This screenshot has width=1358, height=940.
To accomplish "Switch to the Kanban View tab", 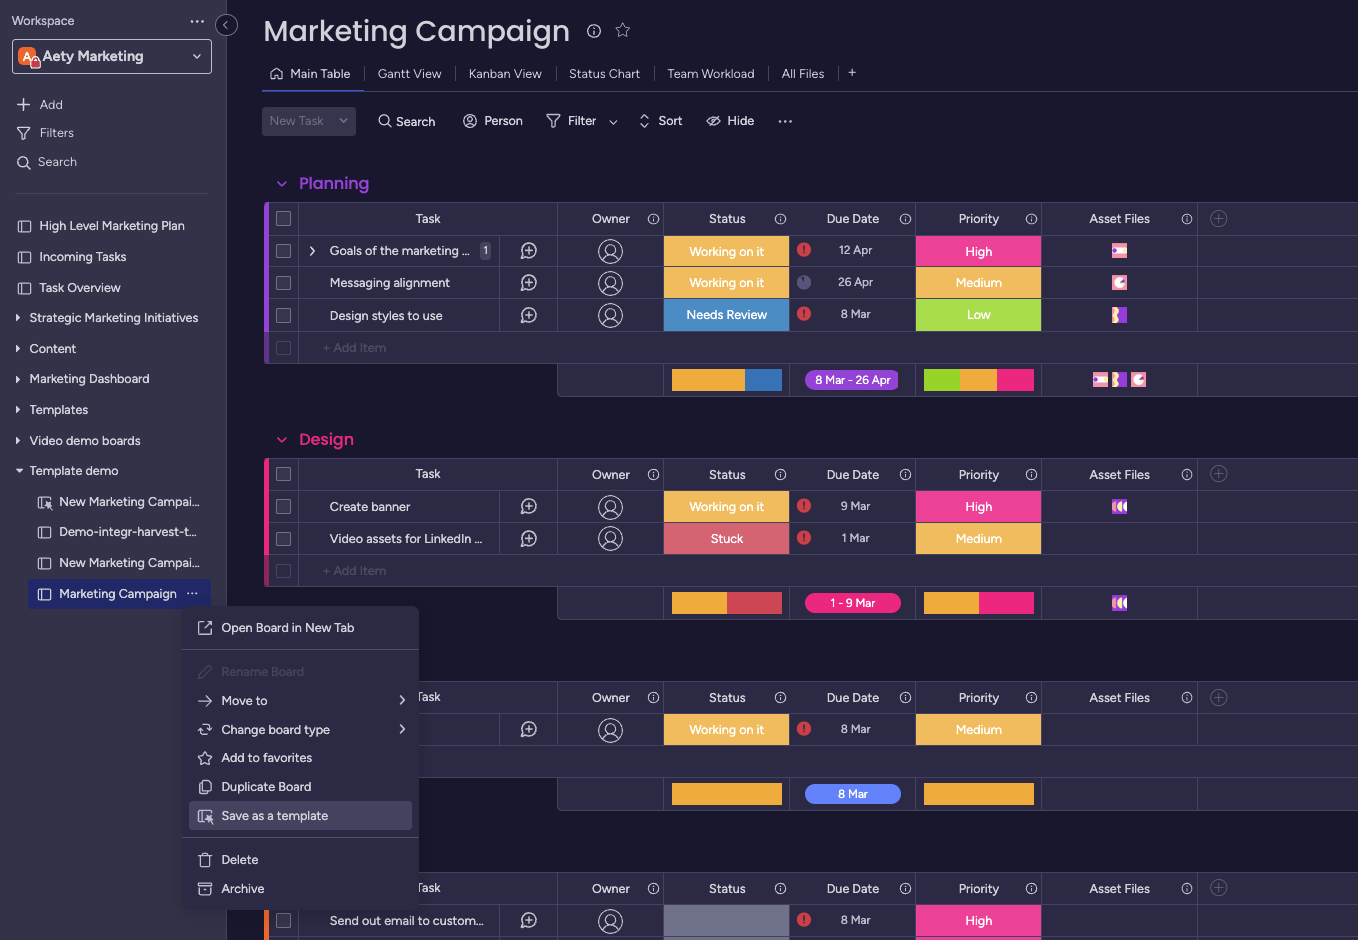I will tap(505, 73).
